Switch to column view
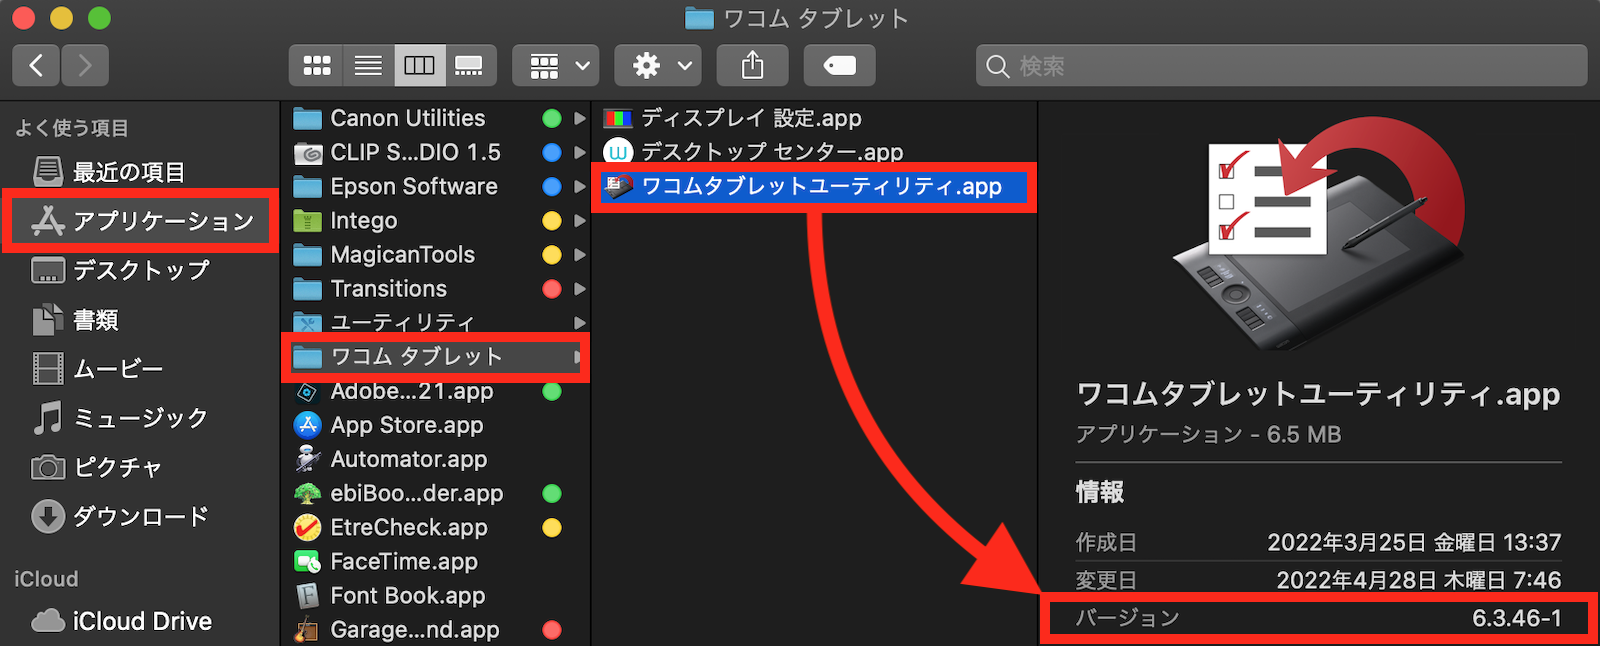This screenshot has width=1600, height=646. (x=419, y=66)
